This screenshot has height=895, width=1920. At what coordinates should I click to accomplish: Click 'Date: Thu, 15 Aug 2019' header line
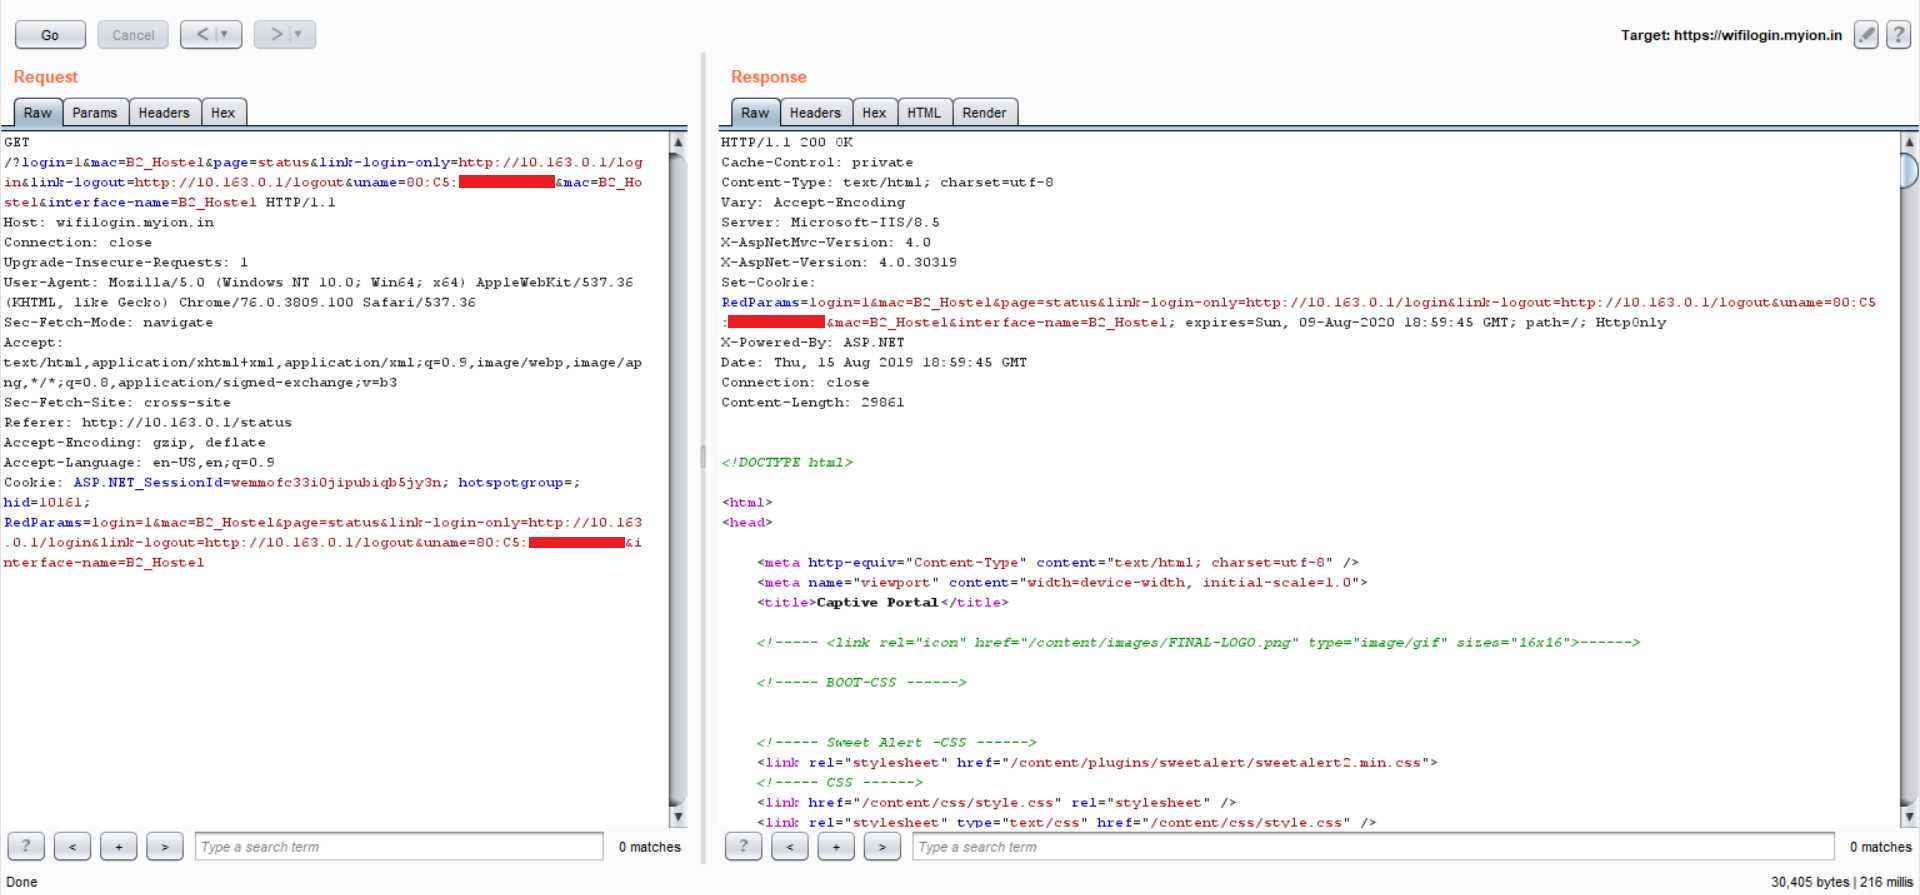874,362
